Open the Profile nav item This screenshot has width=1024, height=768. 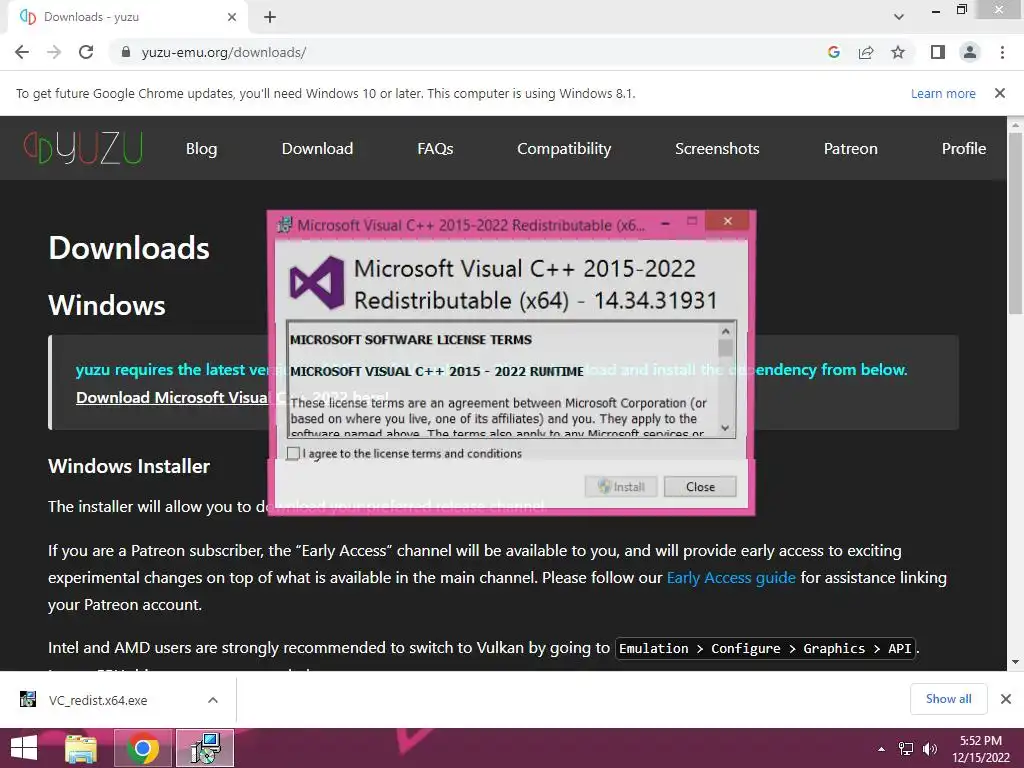(x=964, y=149)
